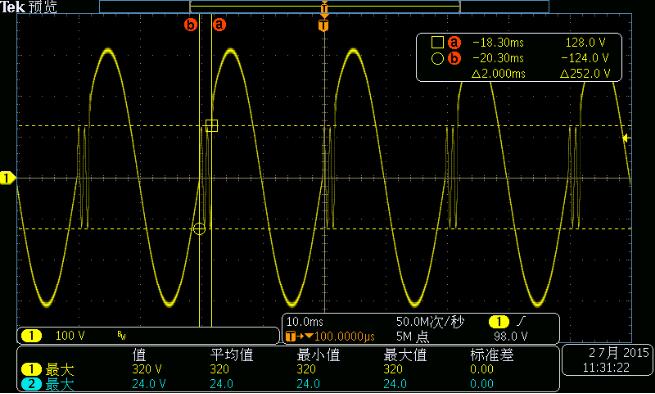Click the record position bar at top
The width and height of the screenshot is (655, 394).
pos(324,7)
